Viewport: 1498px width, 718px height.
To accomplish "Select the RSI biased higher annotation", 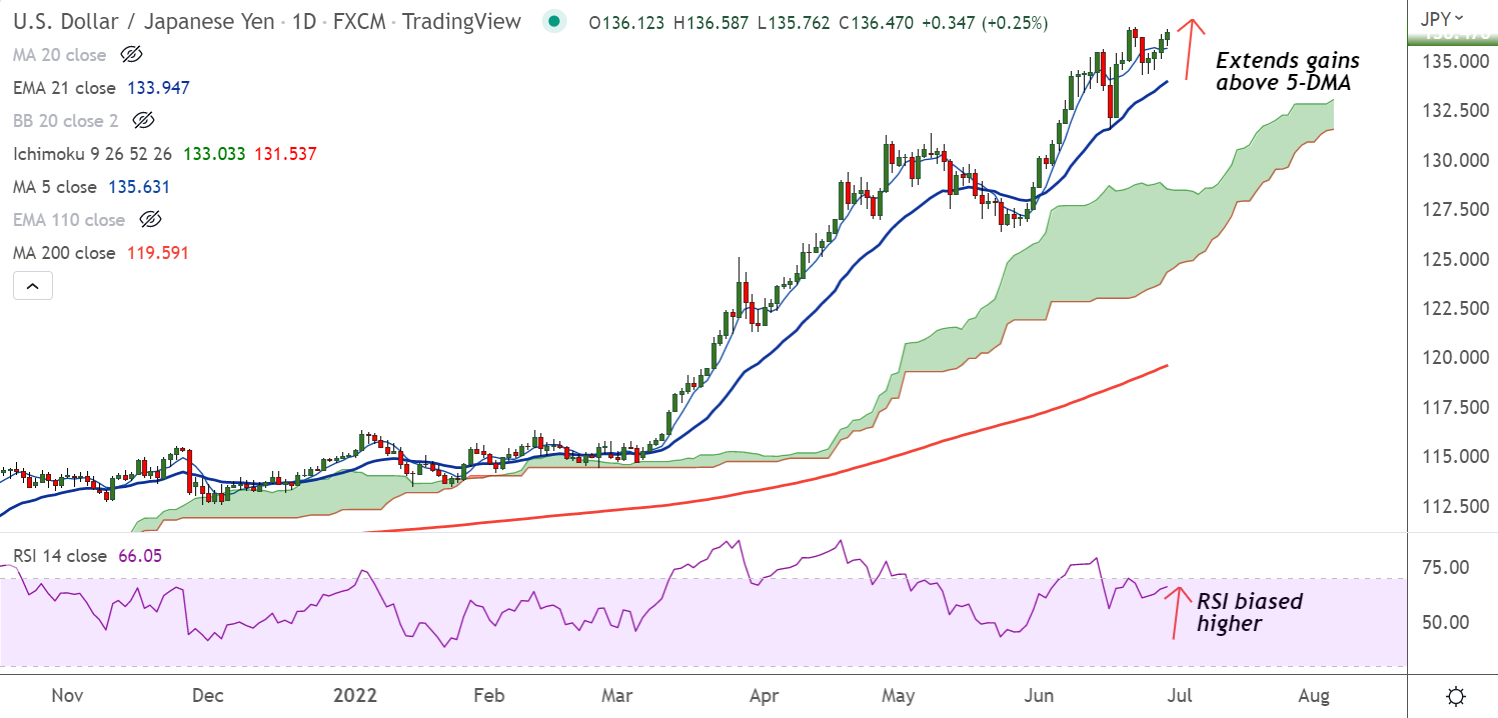I will point(1250,612).
